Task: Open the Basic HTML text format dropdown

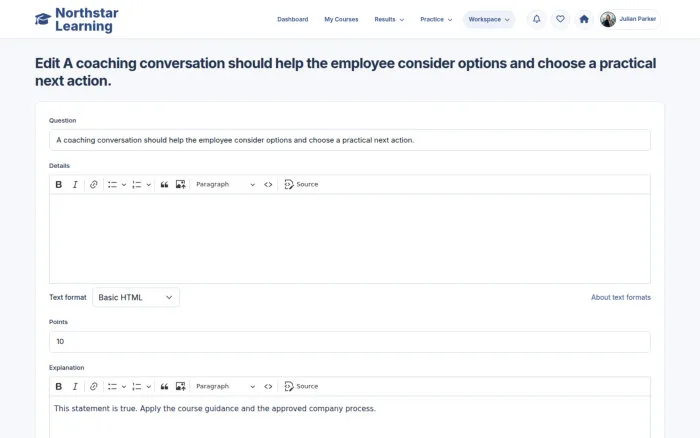Action: [x=136, y=297]
